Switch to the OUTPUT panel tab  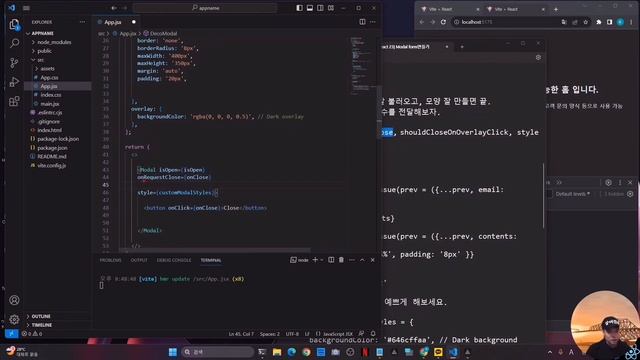coord(139,260)
